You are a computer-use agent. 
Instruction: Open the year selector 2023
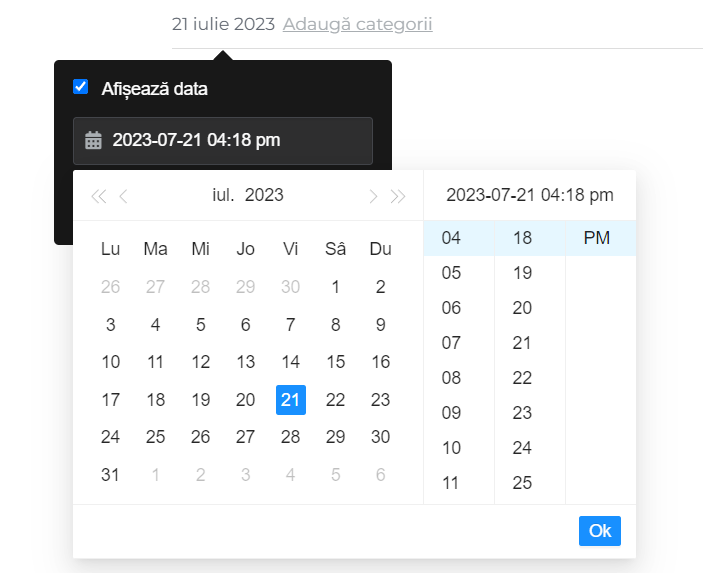[264, 195]
